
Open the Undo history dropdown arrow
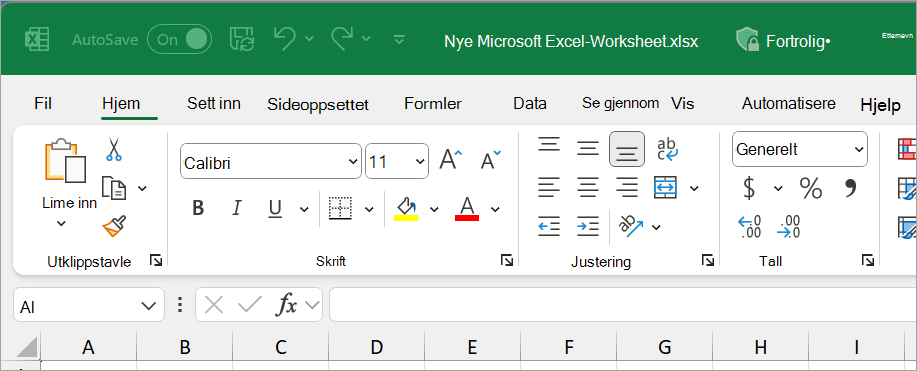(309, 39)
